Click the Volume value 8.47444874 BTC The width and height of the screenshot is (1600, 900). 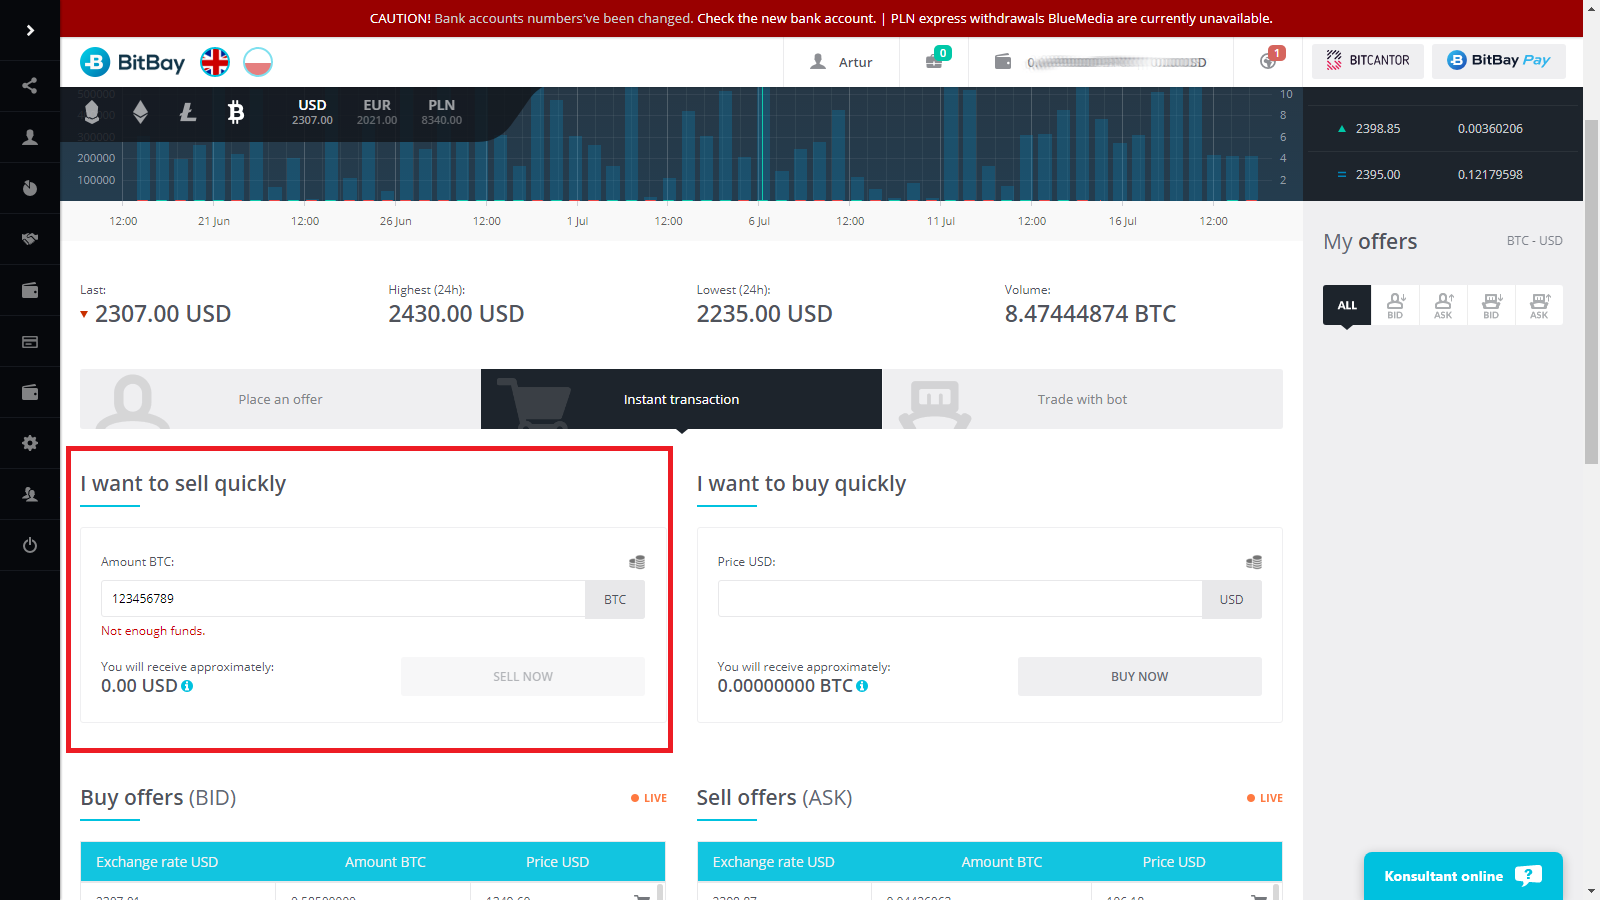coord(1090,314)
